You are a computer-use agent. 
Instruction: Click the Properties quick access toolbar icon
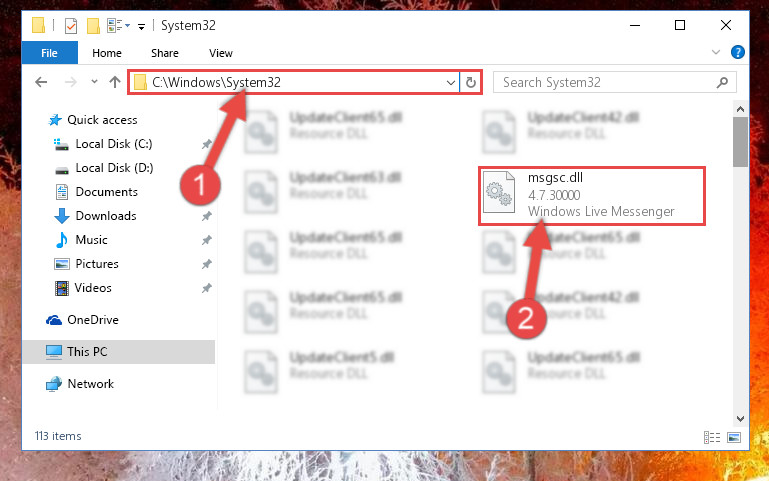pyautogui.click(x=71, y=25)
